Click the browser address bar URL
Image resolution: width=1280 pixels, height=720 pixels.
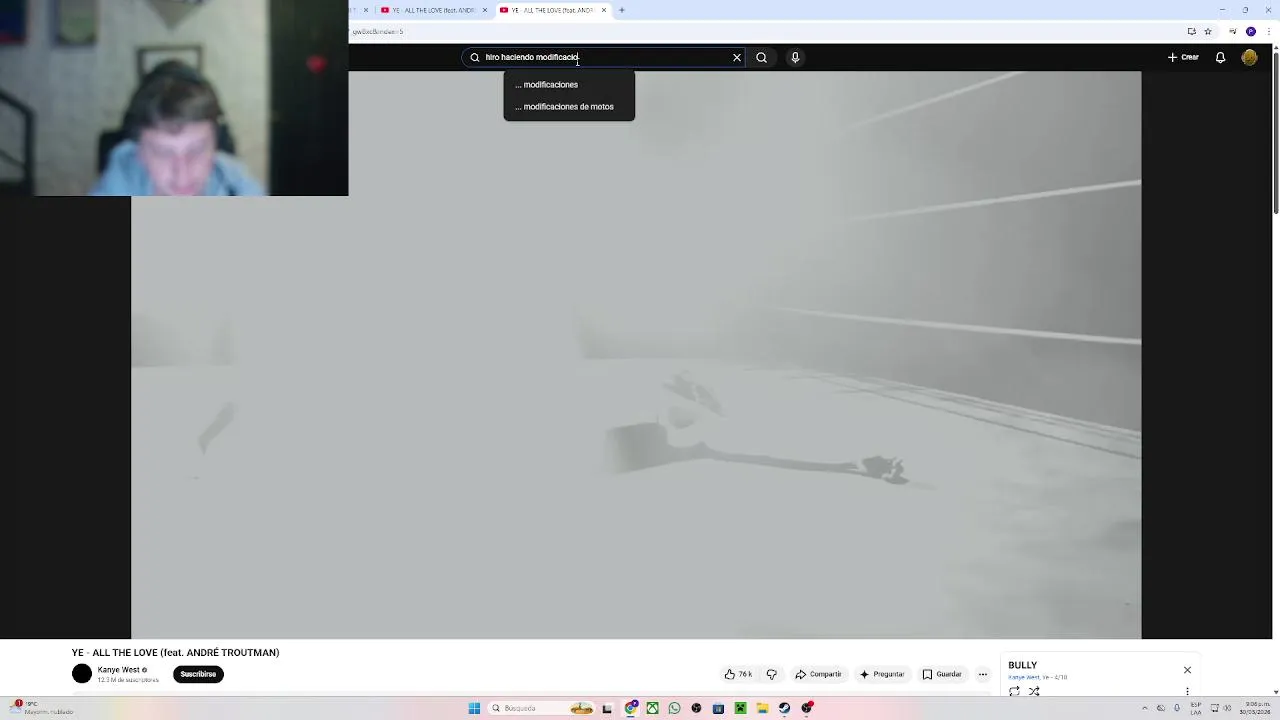click(378, 32)
